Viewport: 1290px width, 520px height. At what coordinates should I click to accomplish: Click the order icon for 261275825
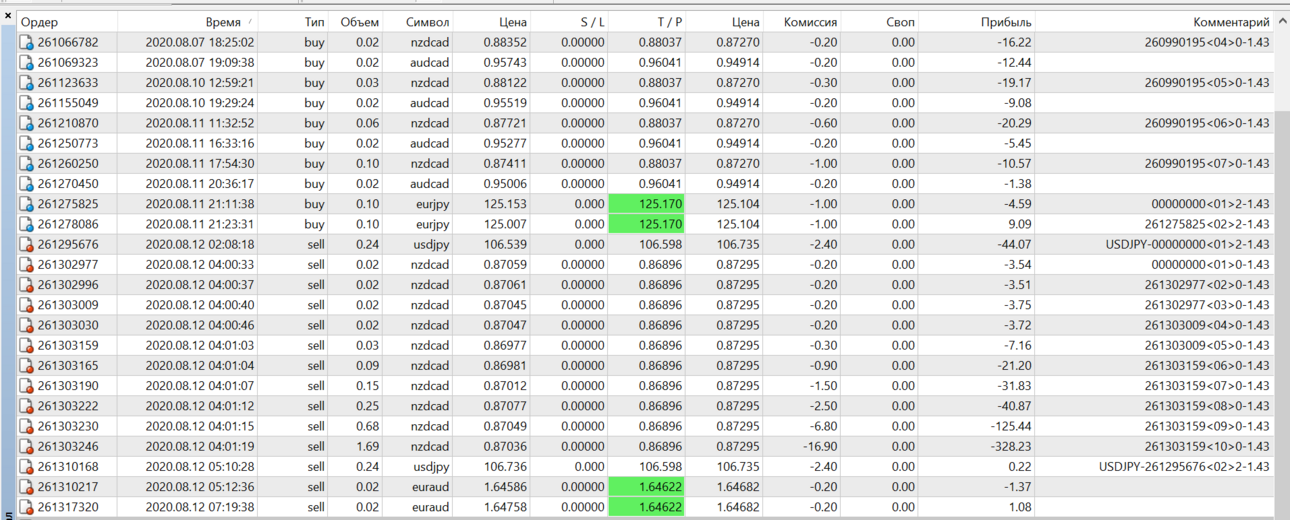tap(27, 204)
